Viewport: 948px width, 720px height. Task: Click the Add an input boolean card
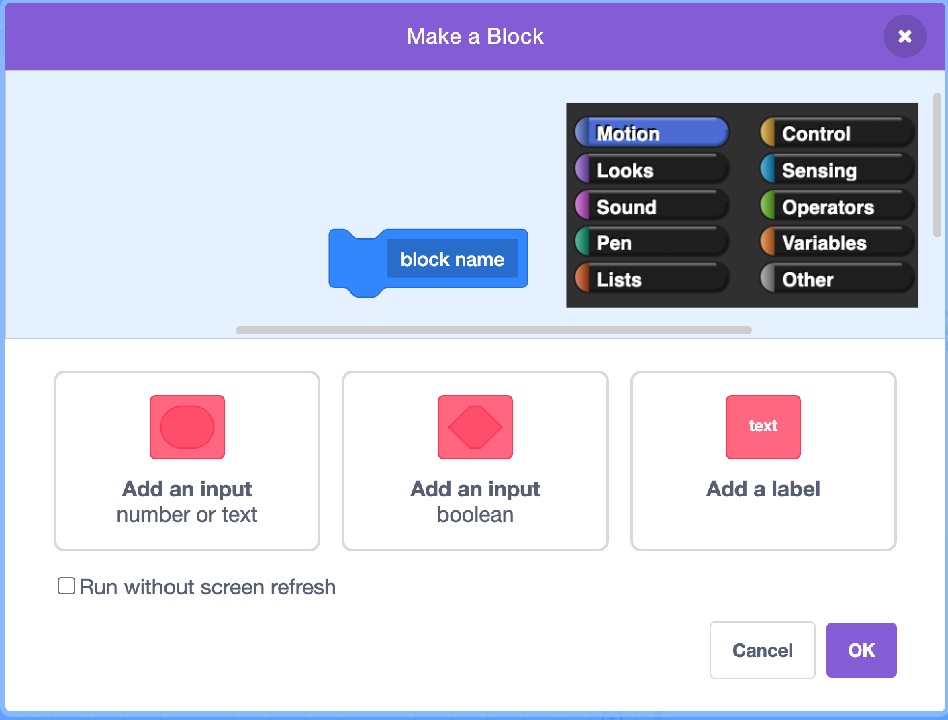pyautogui.click(x=475, y=460)
